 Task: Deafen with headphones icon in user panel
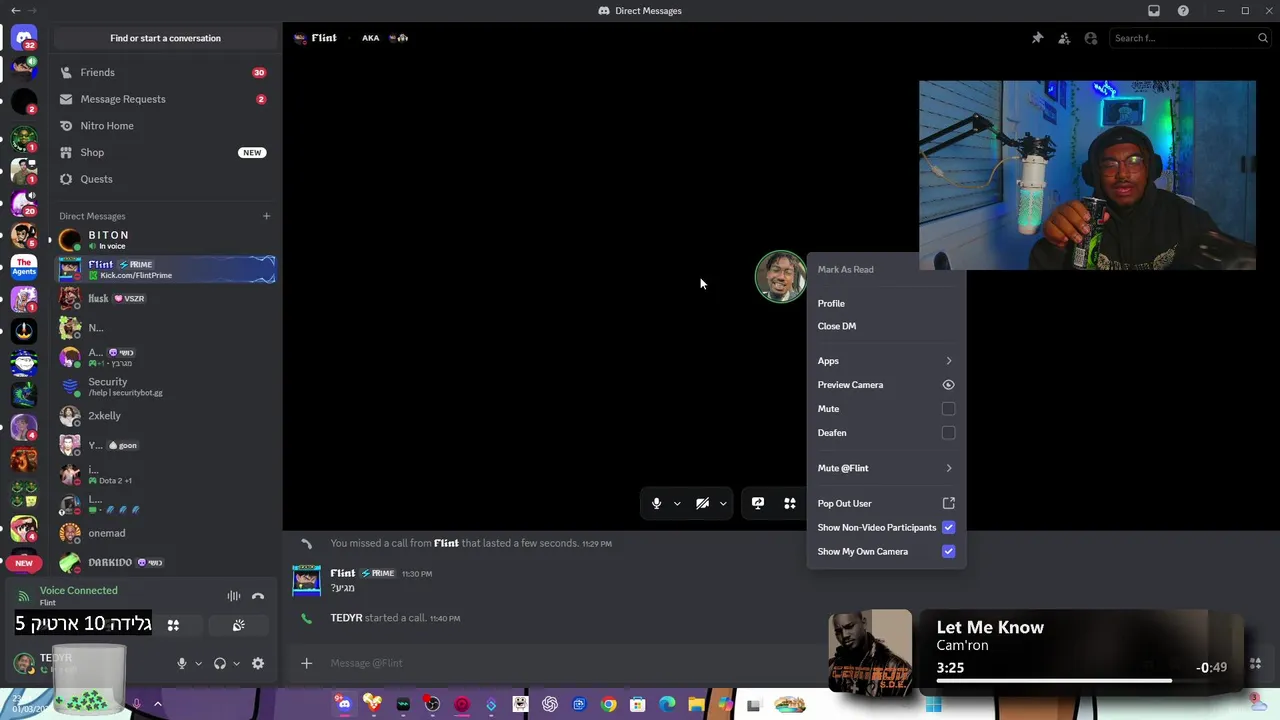[220, 663]
